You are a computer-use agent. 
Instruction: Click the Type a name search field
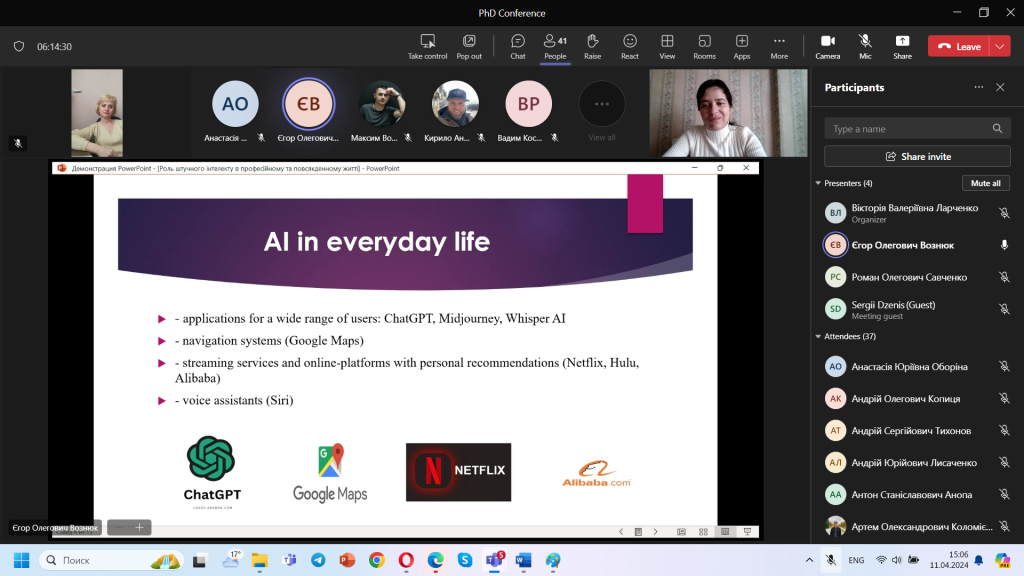[908, 129]
